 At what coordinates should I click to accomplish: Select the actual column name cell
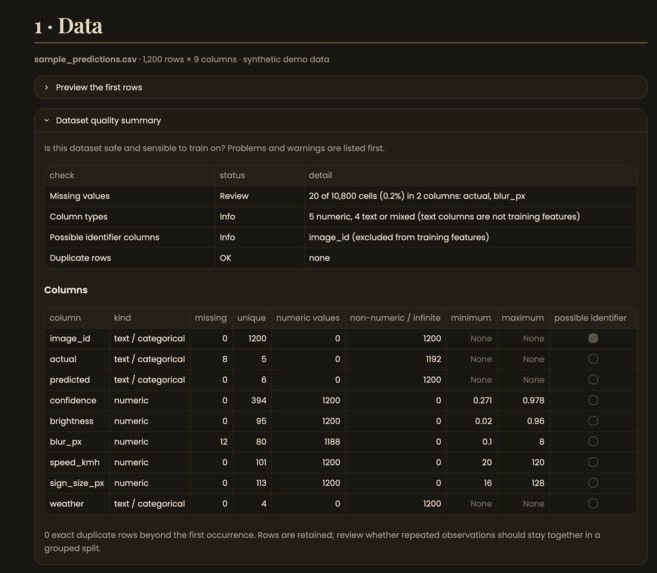77,359
